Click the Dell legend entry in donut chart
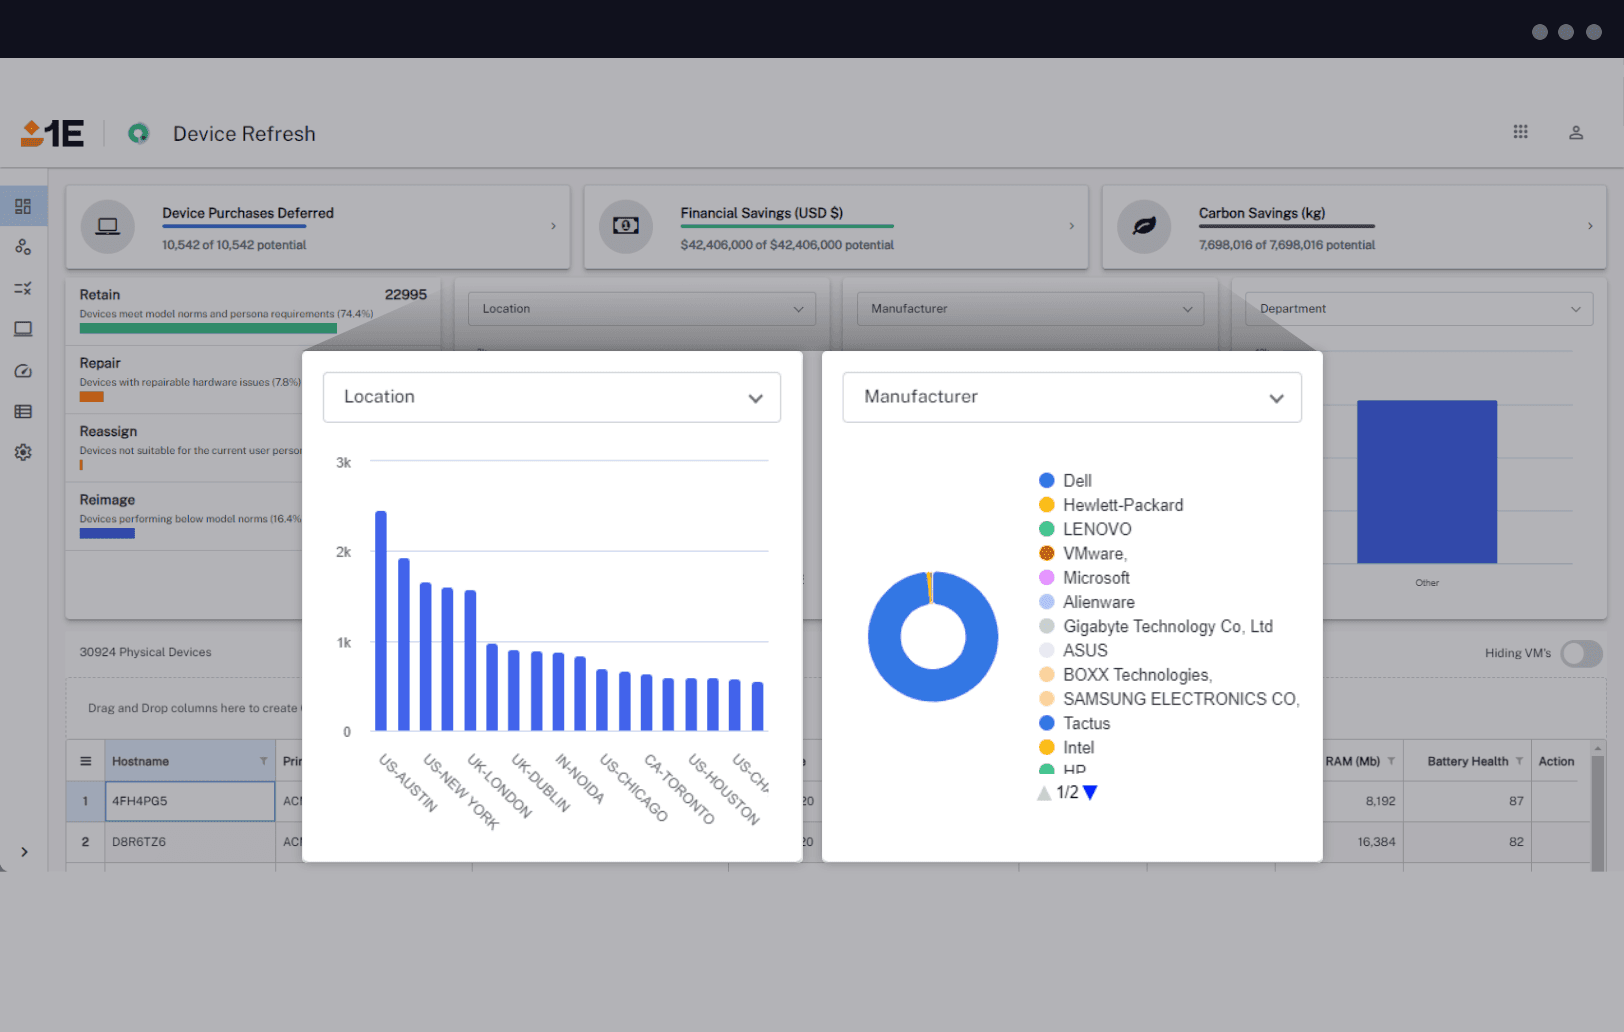 point(1077,480)
